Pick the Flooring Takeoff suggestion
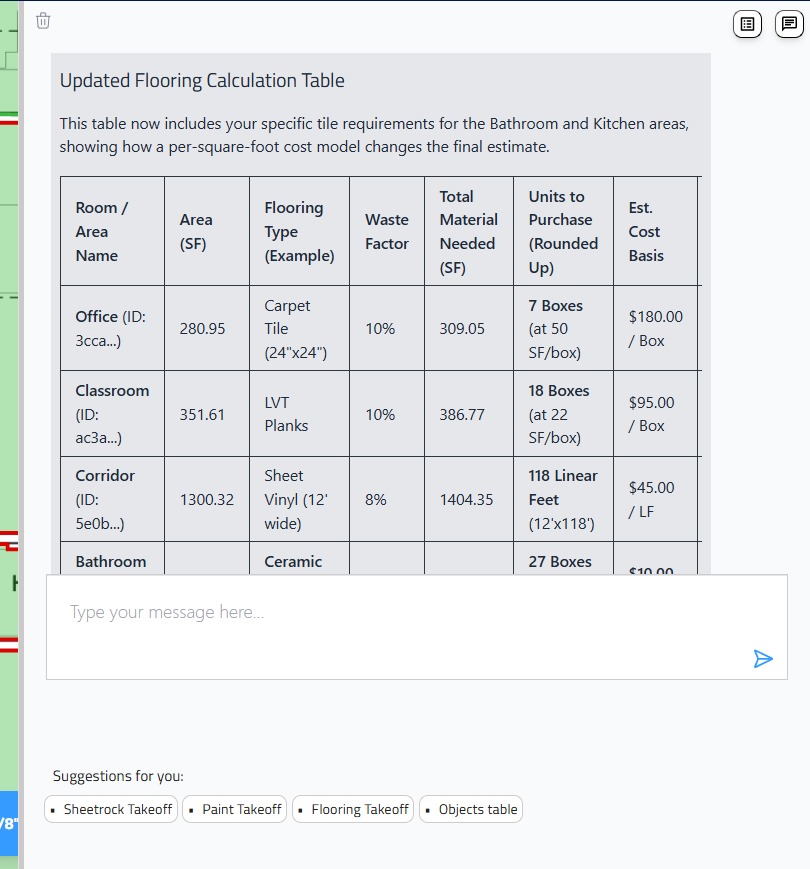This screenshot has width=810, height=869. [x=353, y=809]
